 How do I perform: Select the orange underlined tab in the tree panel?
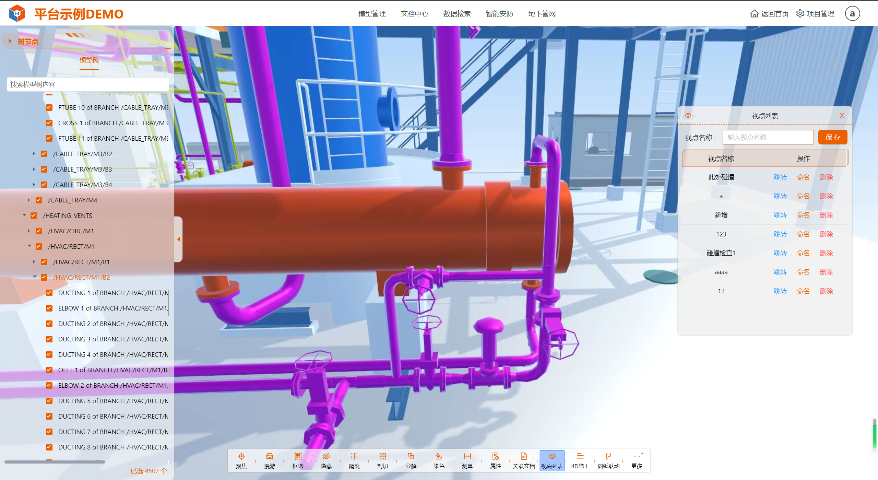(89, 61)
